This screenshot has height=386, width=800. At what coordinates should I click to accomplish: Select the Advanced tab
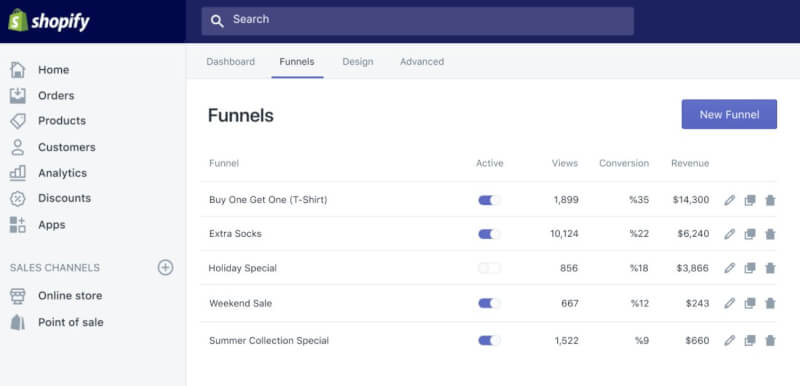422,62
